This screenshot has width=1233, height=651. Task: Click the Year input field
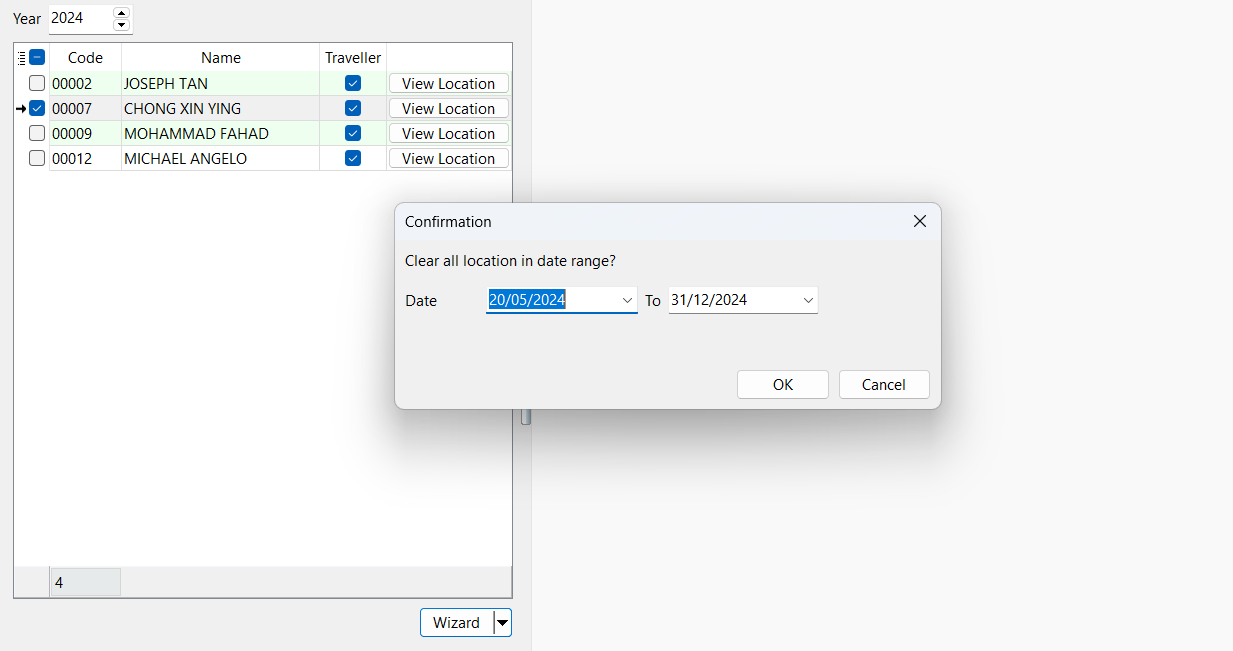(x=78, y=18)
